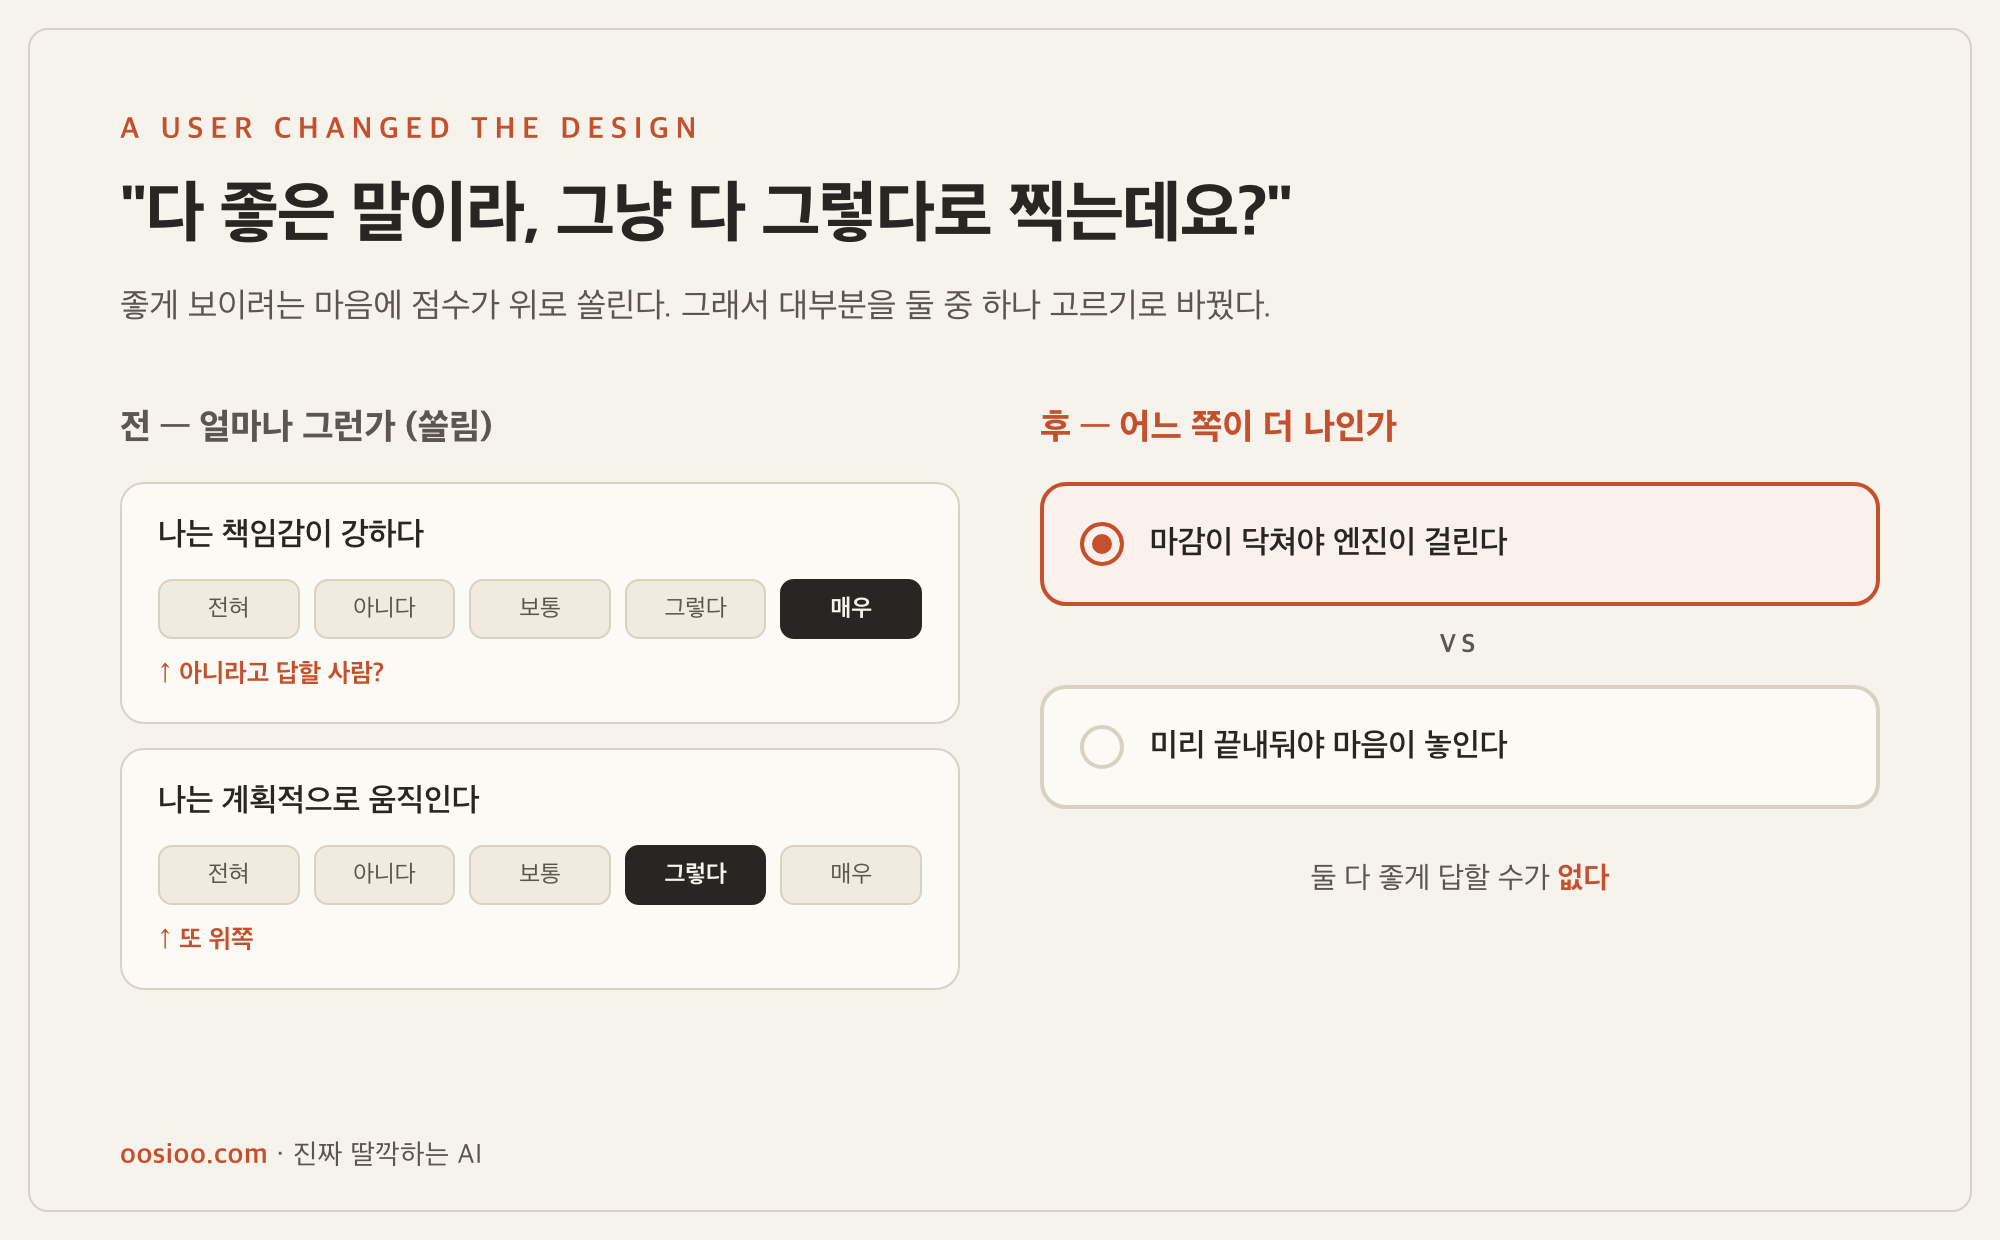Click the 후 — 어느 쪽이 더 나인가 heading
Screen dimensions: 2000x1240
[1218, 426]
